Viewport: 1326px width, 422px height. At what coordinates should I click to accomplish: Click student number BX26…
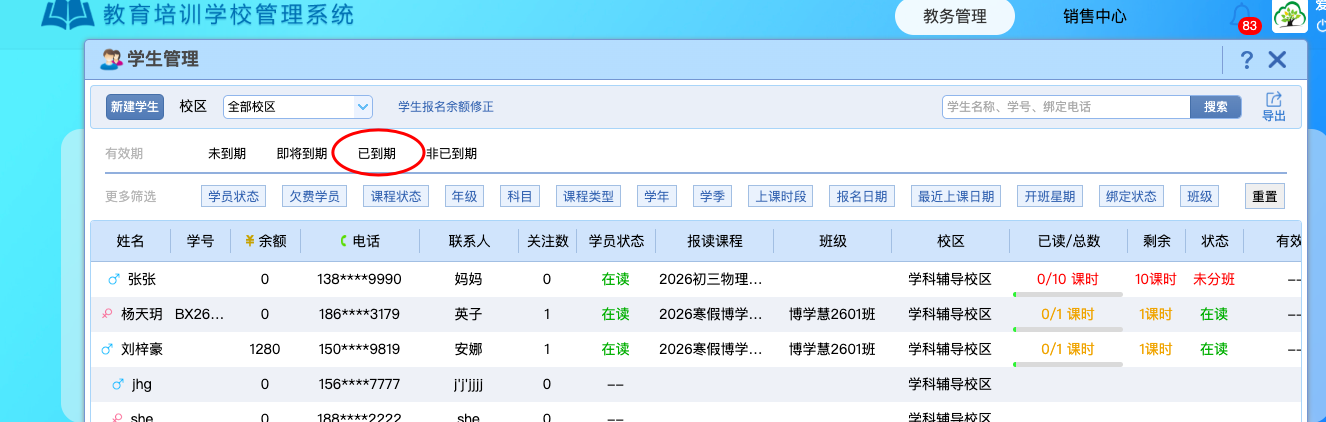pyautogui.click(x=200, y=314)
